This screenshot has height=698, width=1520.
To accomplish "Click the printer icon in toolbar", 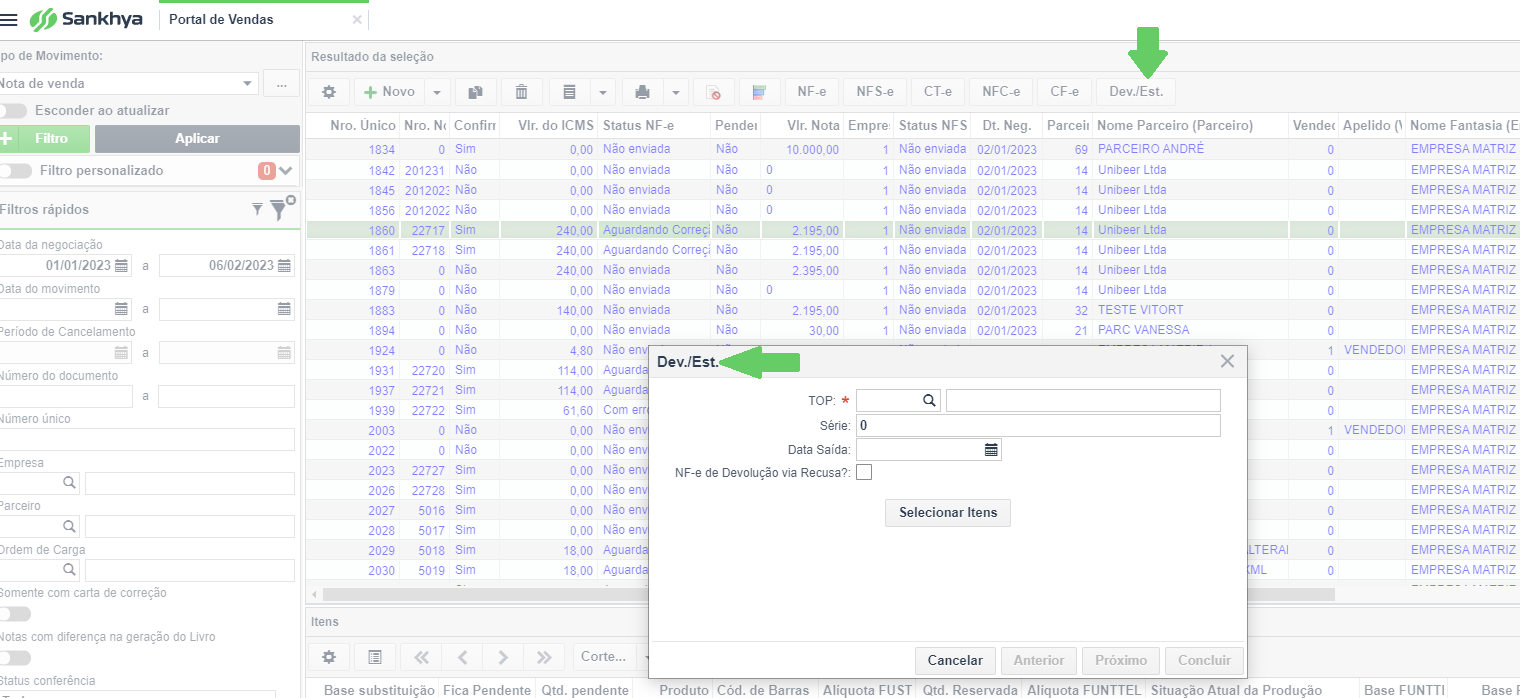I will (642, 92).
